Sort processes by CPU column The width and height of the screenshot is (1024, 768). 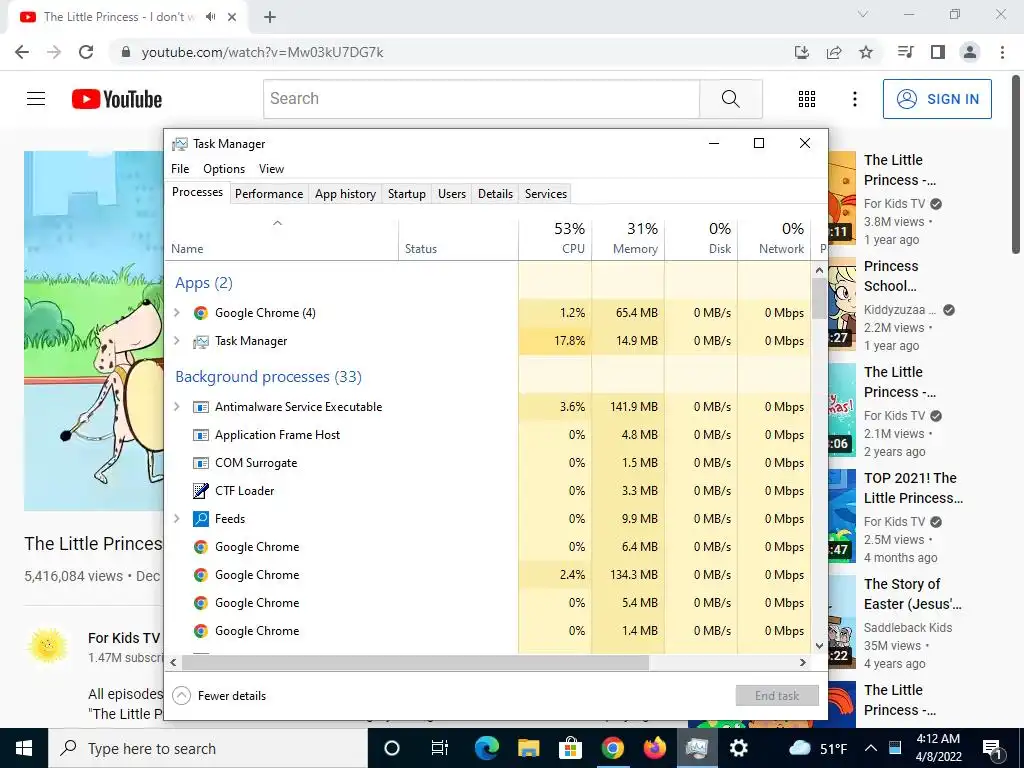(x=556, y=239)
